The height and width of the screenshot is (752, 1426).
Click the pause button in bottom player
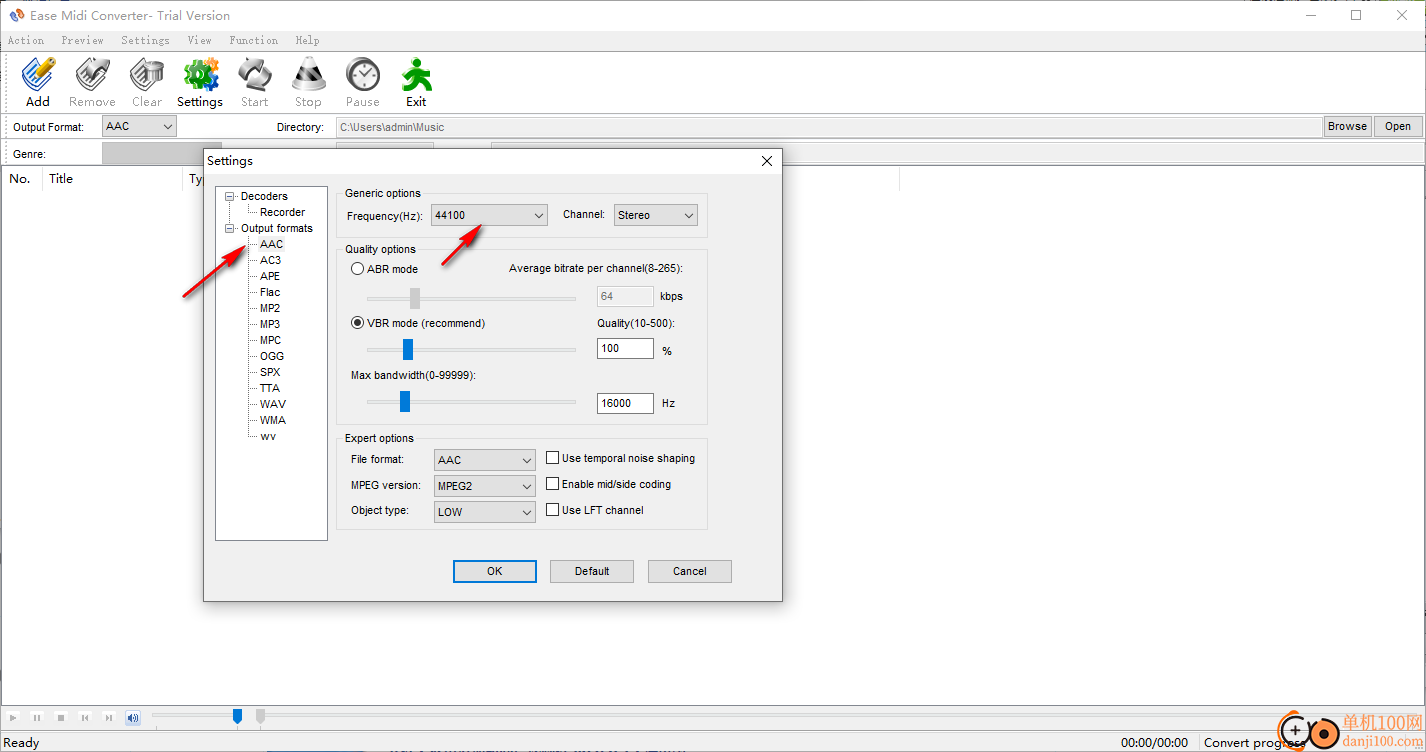point(37,717)
